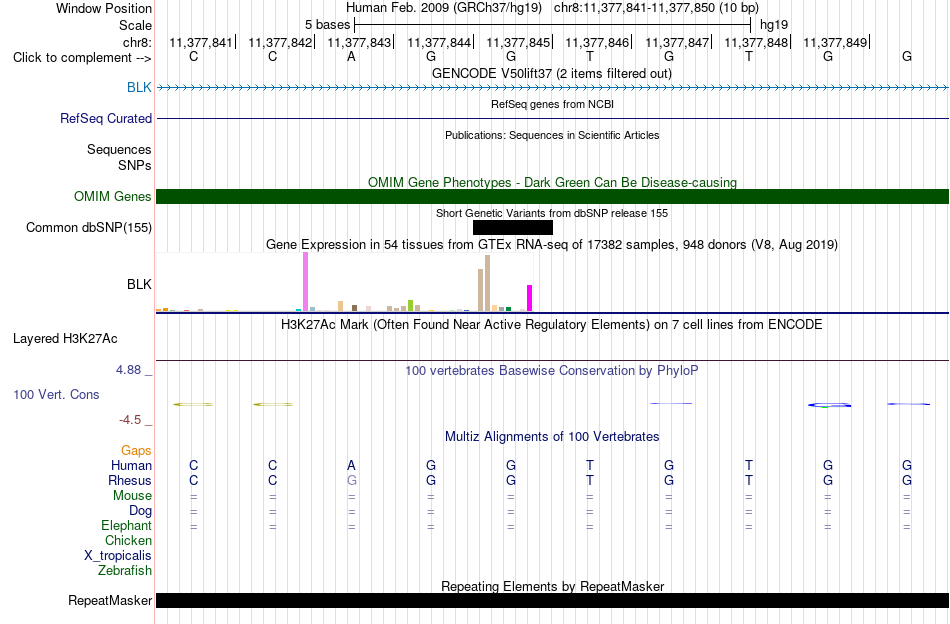Click the "Elephant" species label
The height and width of the screenshot is (624, 950).
tap(127, 525)
